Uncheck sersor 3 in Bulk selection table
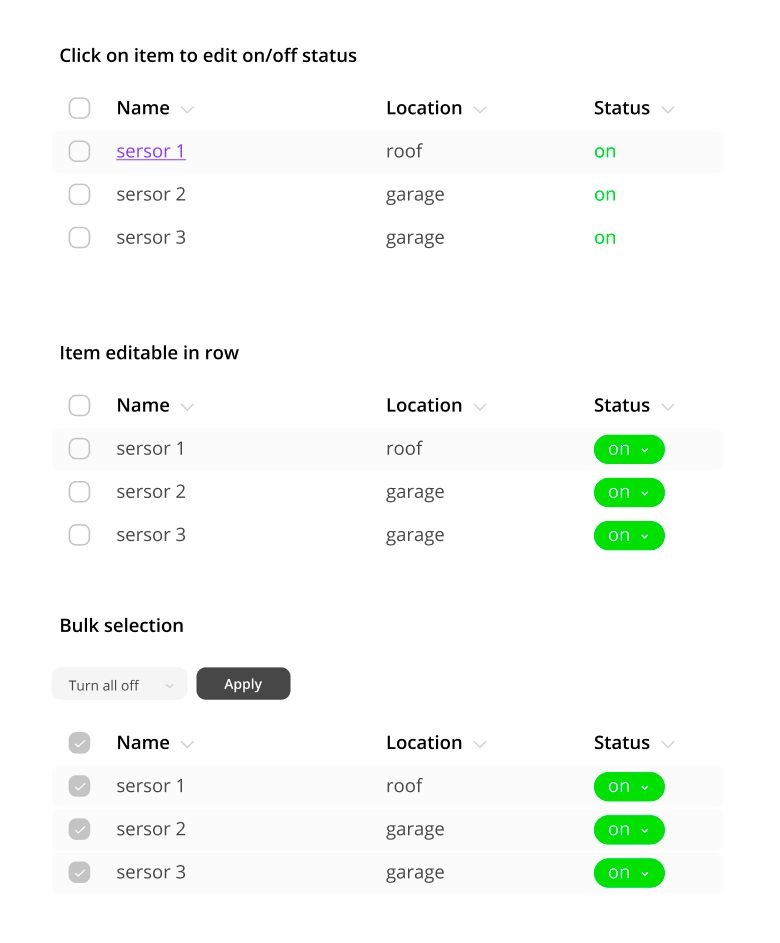The width and height of the screenshot is (780, 943). pyautogui.click(x=79, y=873)
